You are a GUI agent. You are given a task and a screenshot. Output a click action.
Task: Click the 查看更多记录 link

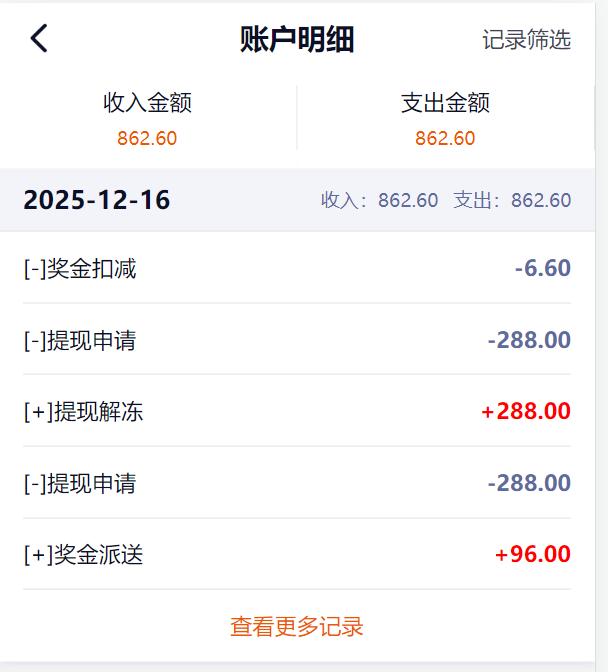coord(297,627)
